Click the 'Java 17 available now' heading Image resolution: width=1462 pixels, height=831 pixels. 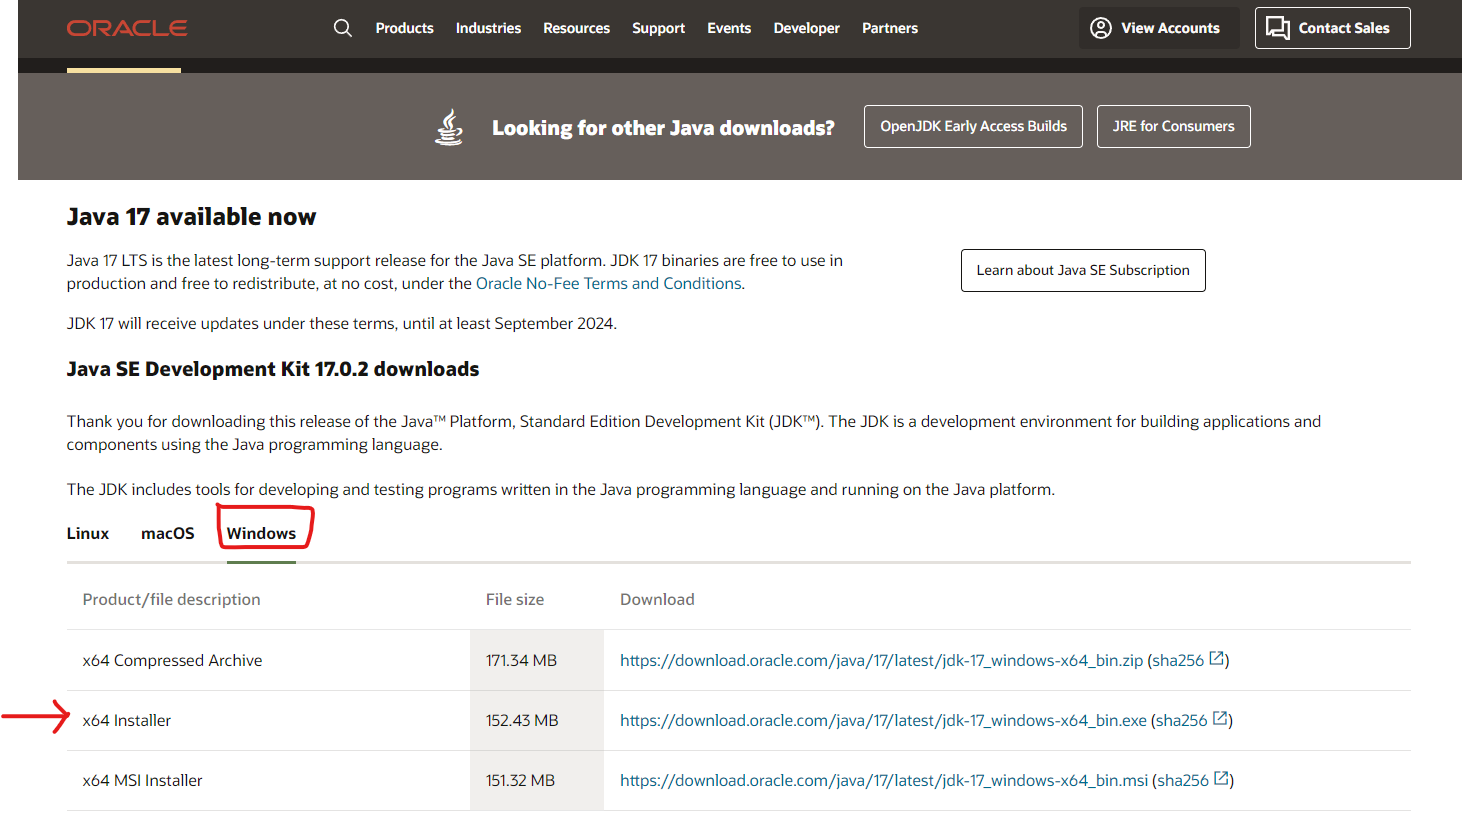tap(191, 217)
